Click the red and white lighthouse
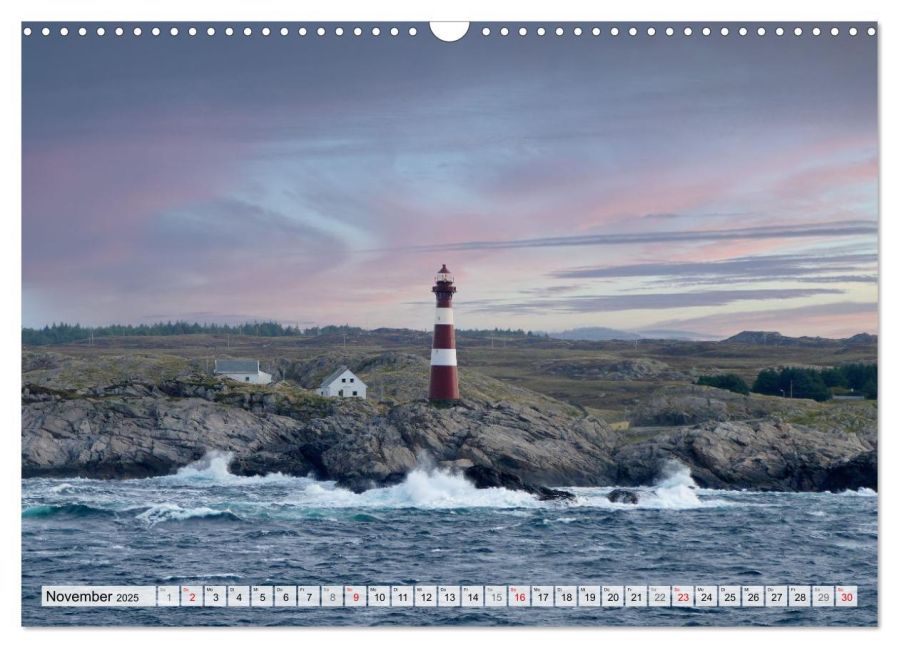Screen dimensions: 899x648 444,335
